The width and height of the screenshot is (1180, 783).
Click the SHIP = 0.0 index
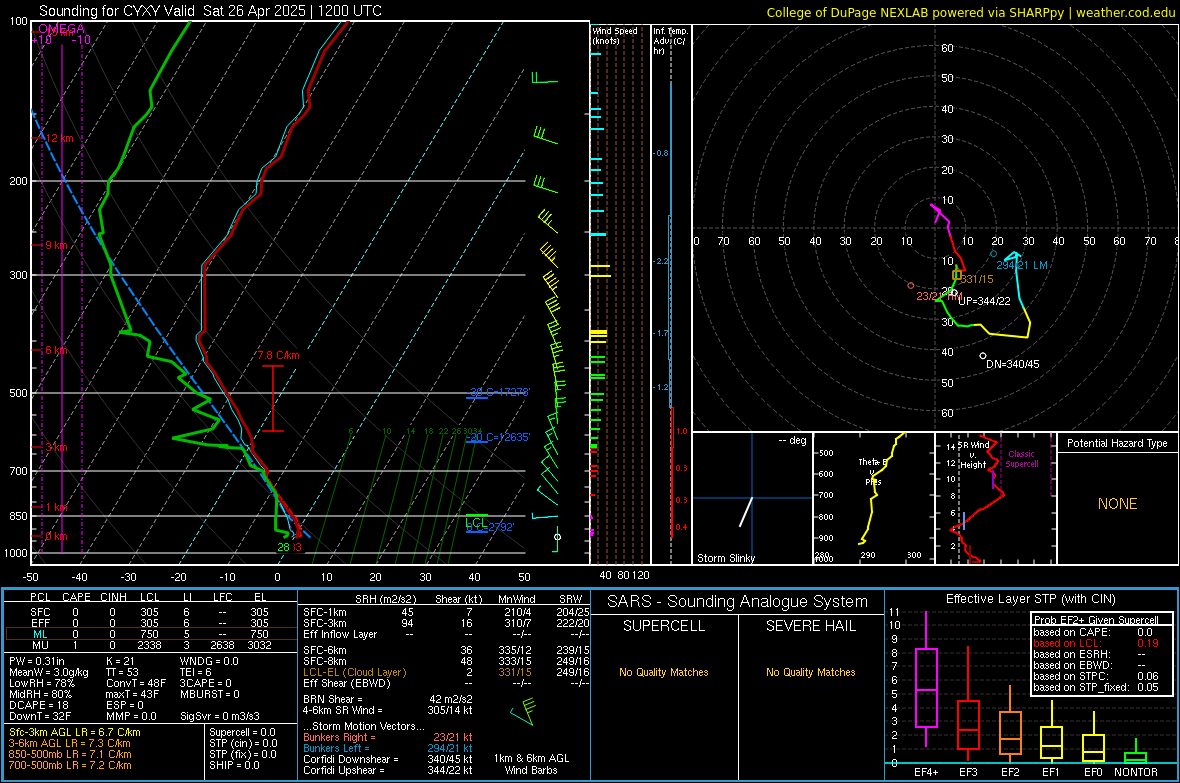(x=234, y=765)
